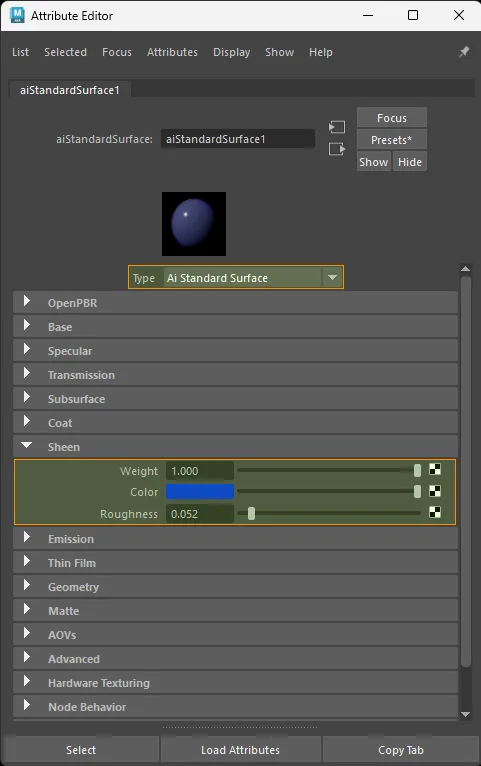Click the Sheen Weight slider handle
This screenshot has width=481, height=766.
(x=417, y=470)
